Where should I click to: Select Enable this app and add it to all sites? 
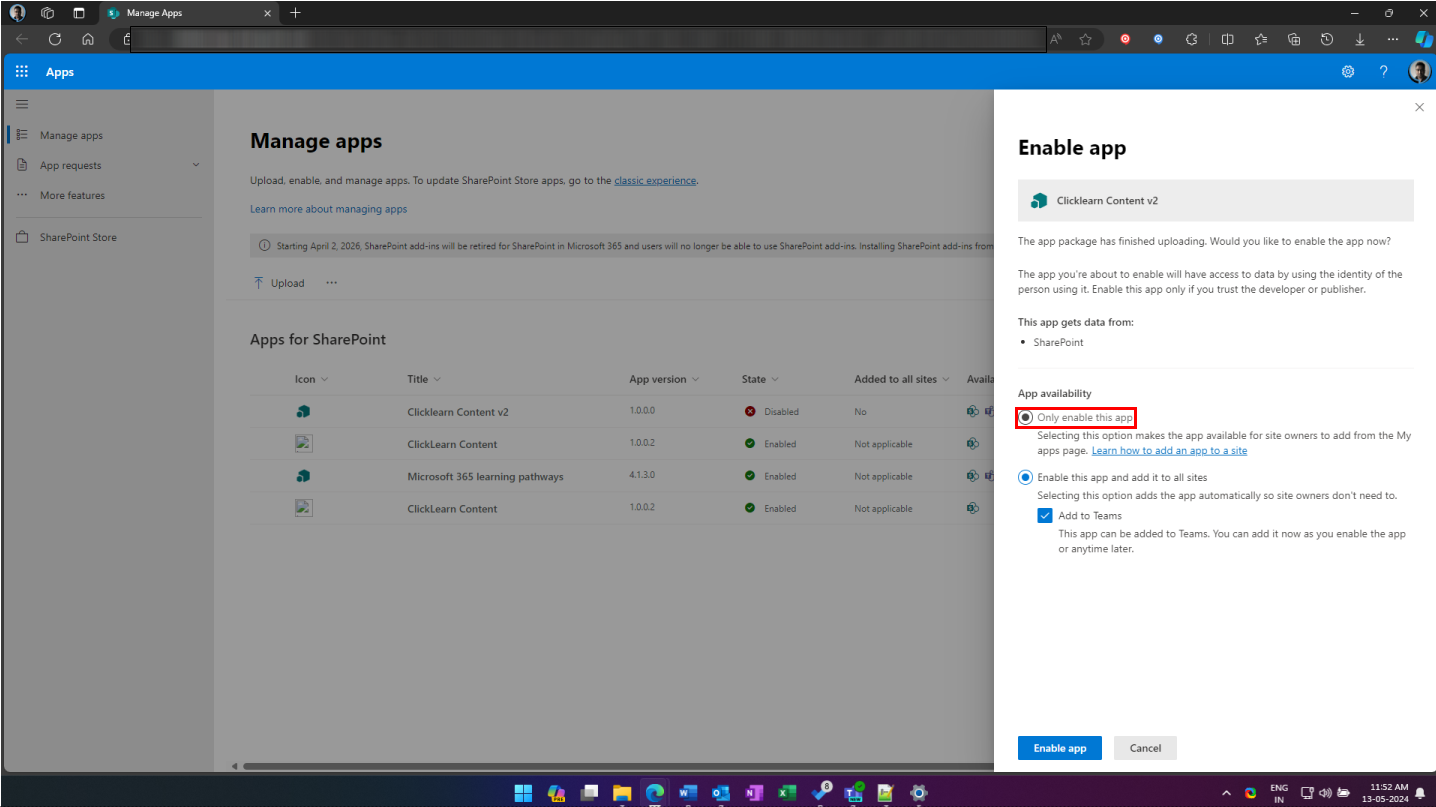(x=1025, y=477)
